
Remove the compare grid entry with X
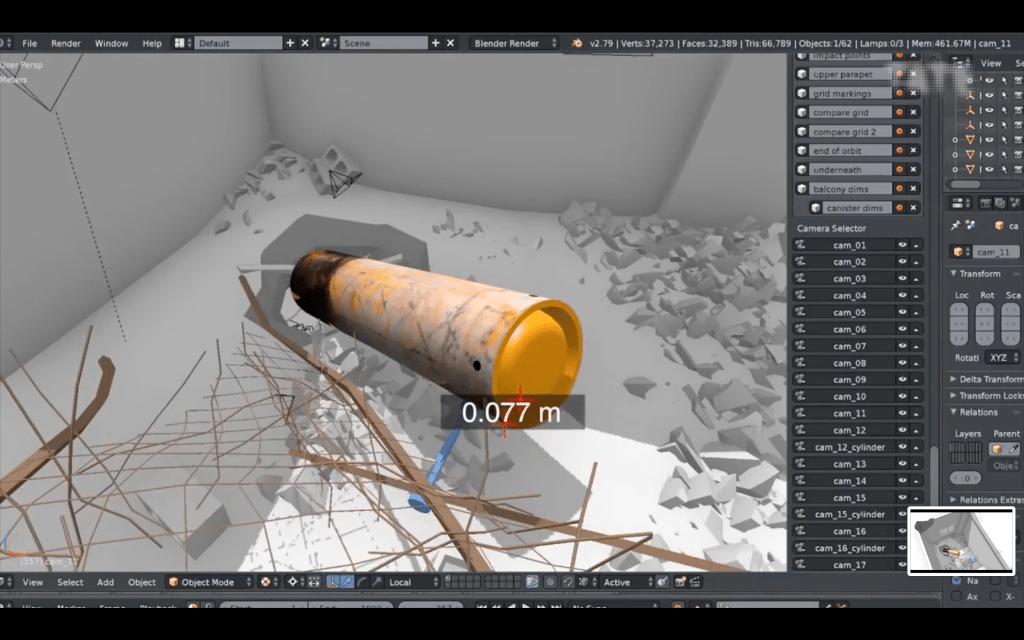tap(913, 113)
